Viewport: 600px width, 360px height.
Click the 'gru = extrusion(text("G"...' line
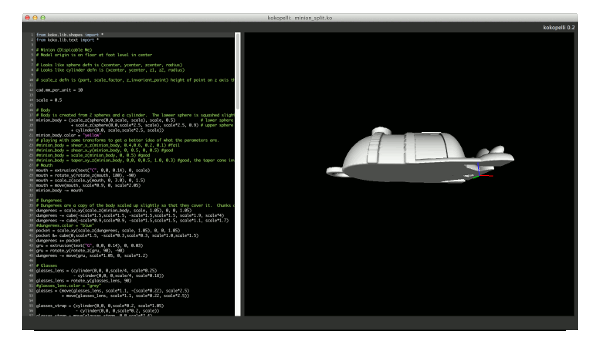pyautogui.click(x=90, y=246)
